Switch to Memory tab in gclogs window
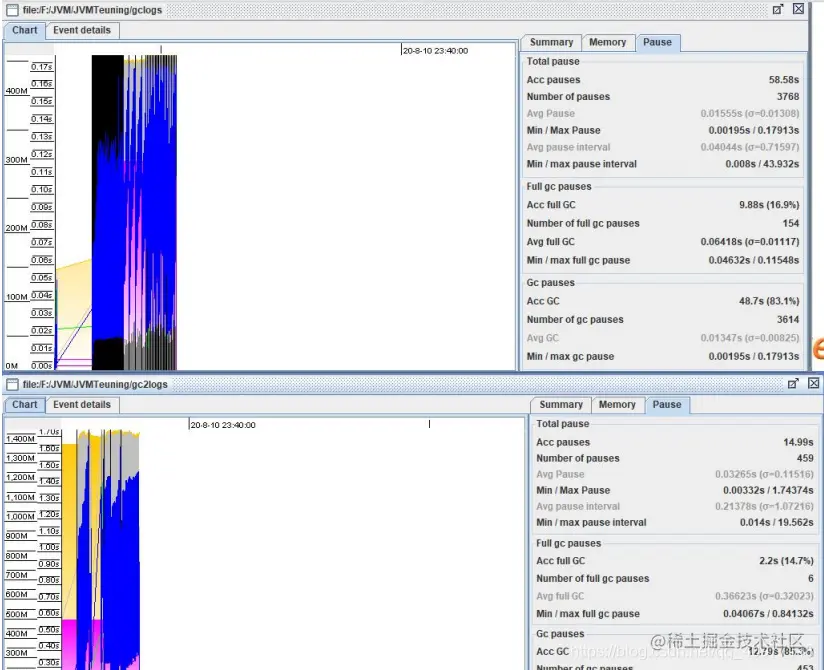 (x=607, y=42)
